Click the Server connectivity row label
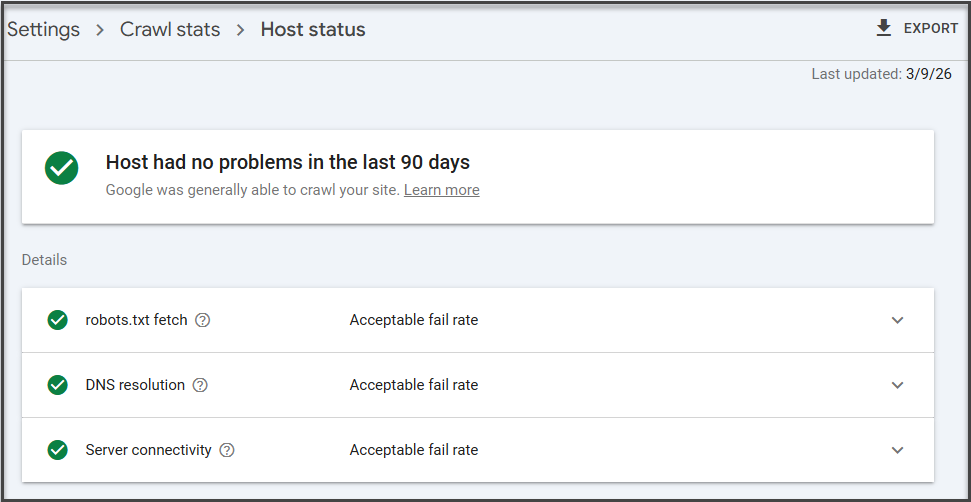The image size is (971, 502). click(x=148, y=450)
